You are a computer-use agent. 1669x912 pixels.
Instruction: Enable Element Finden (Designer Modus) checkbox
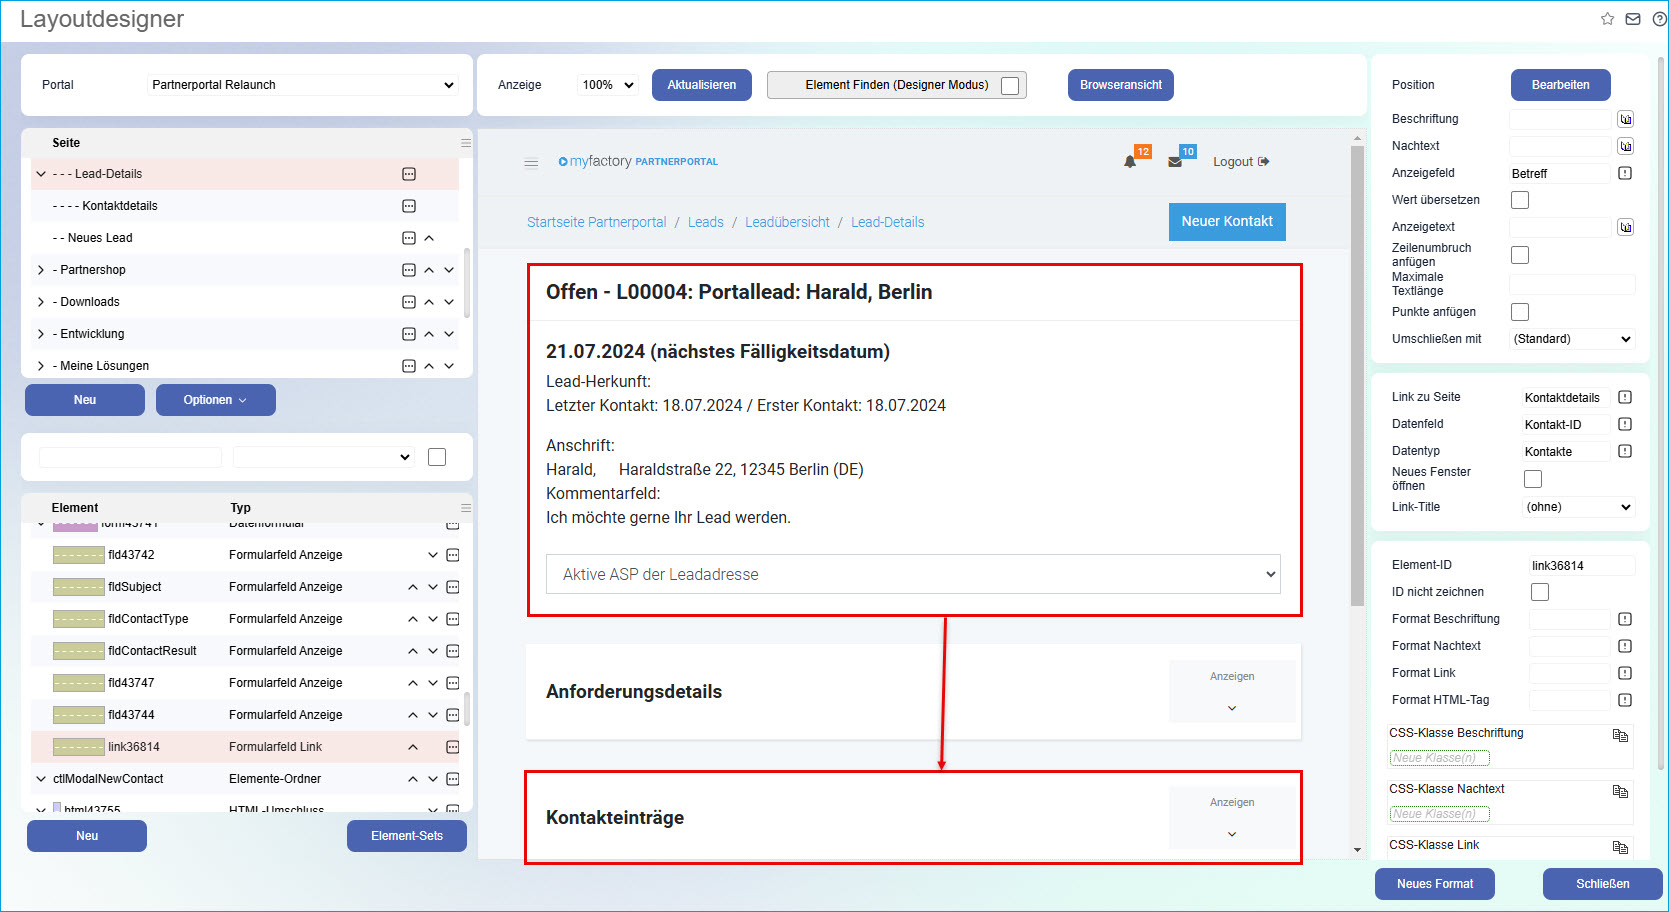point(1010,86)
